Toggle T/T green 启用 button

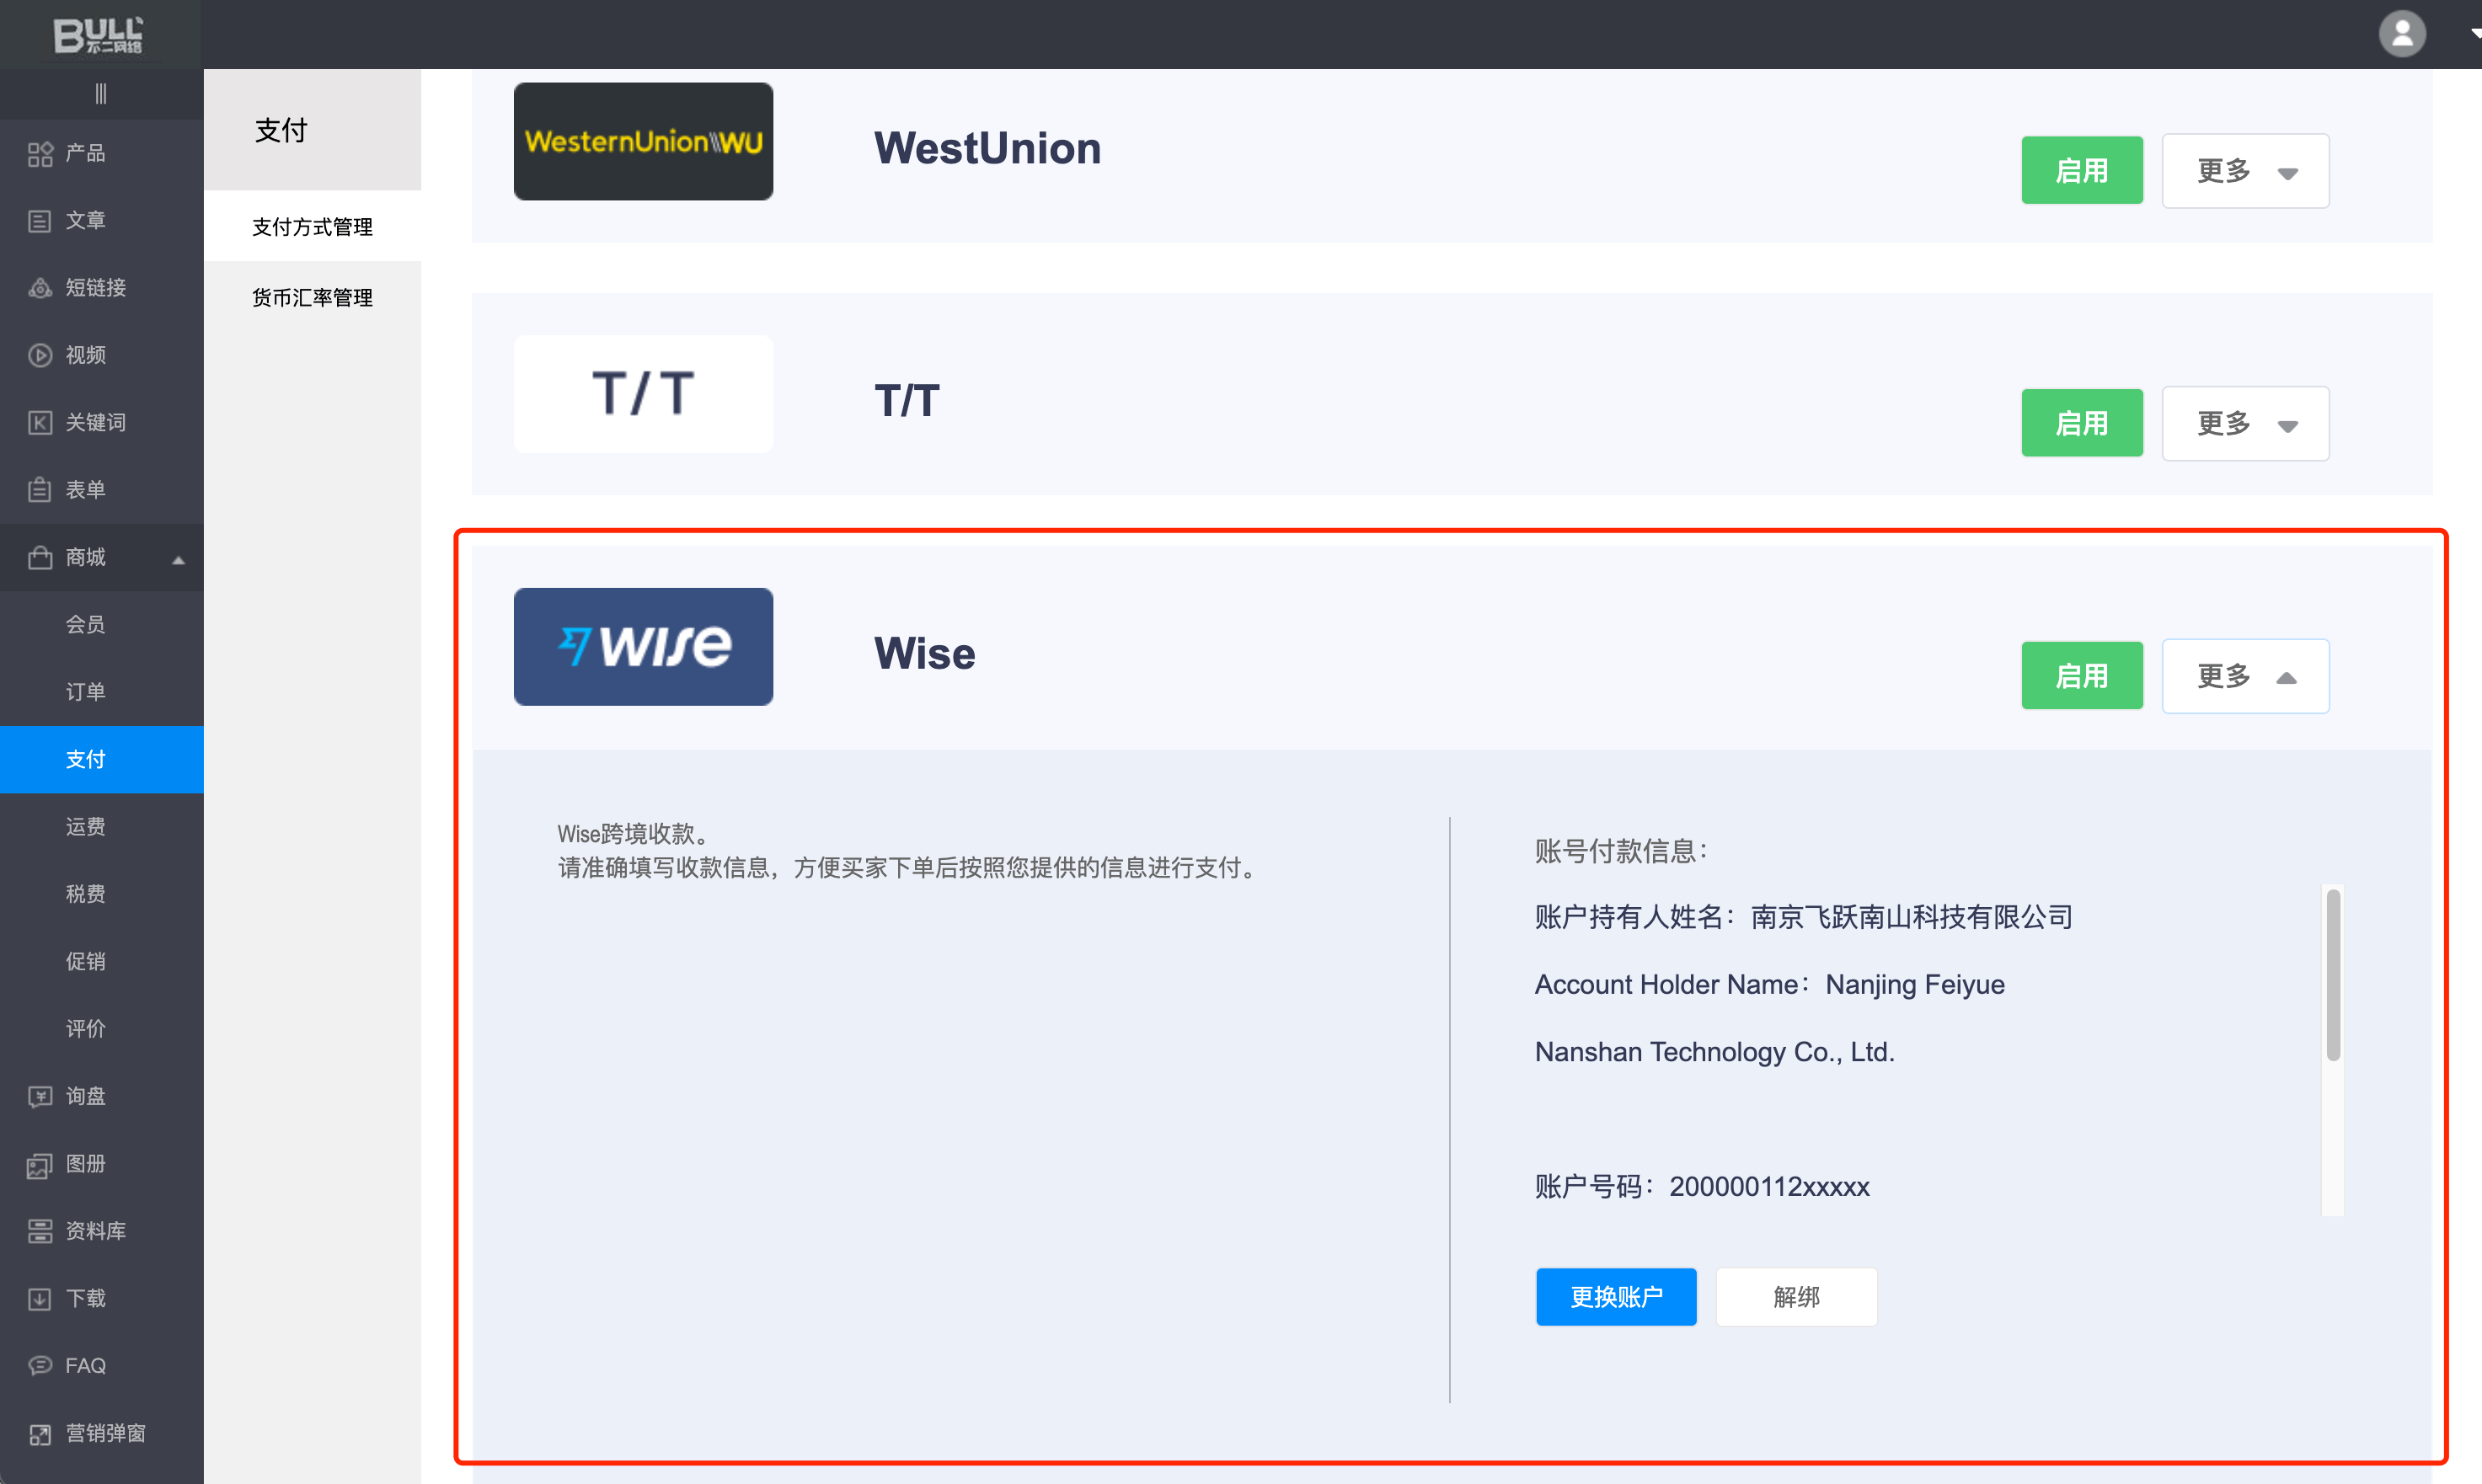pyautogui.click(x=2081, y=424)
